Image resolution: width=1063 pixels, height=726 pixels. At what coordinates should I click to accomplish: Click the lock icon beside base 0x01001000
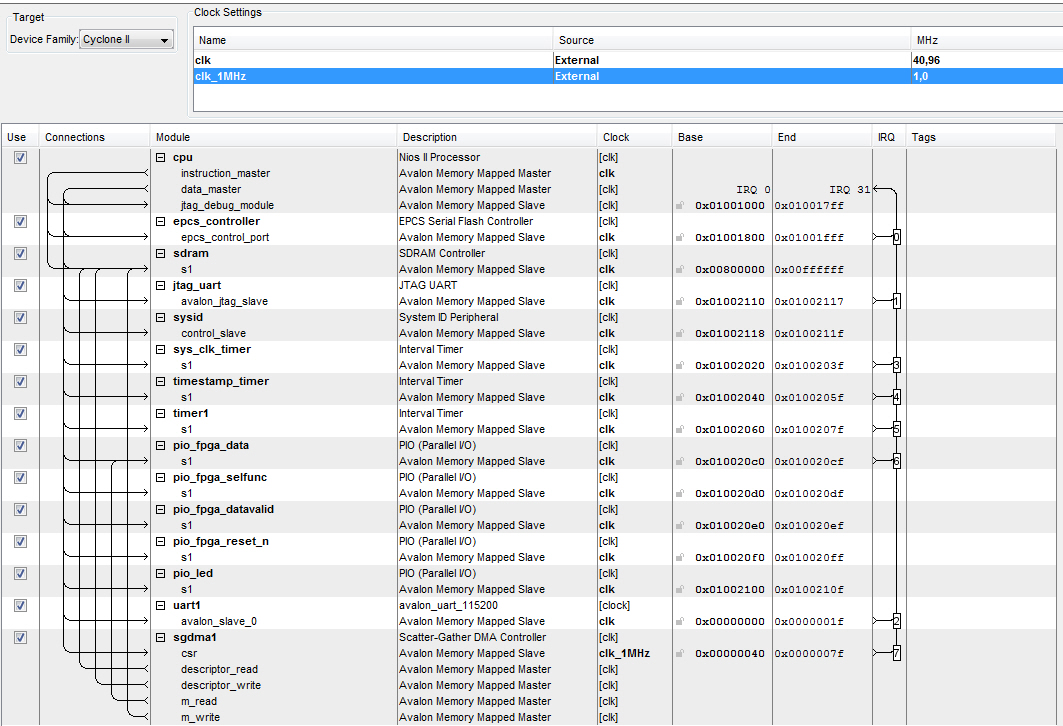pos(680,206)
